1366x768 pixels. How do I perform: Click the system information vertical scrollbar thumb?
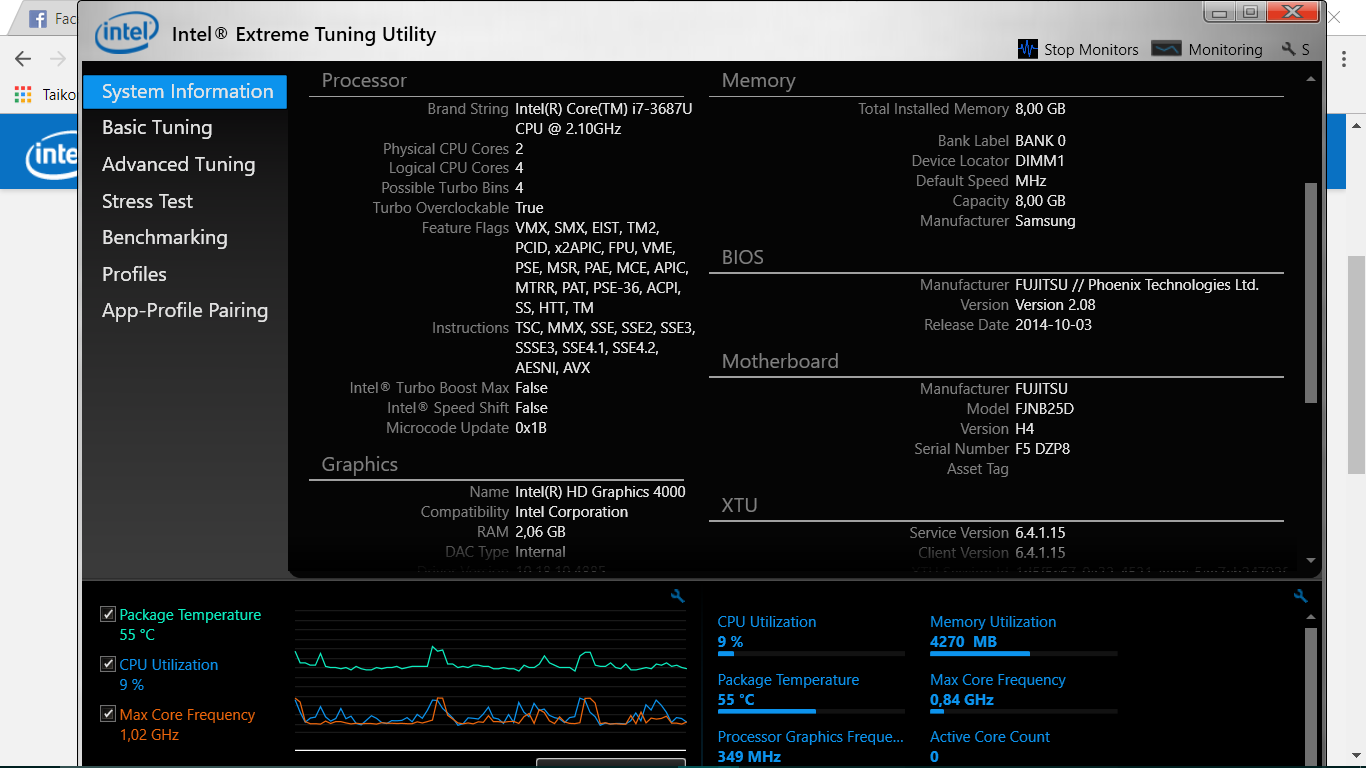1311,292
